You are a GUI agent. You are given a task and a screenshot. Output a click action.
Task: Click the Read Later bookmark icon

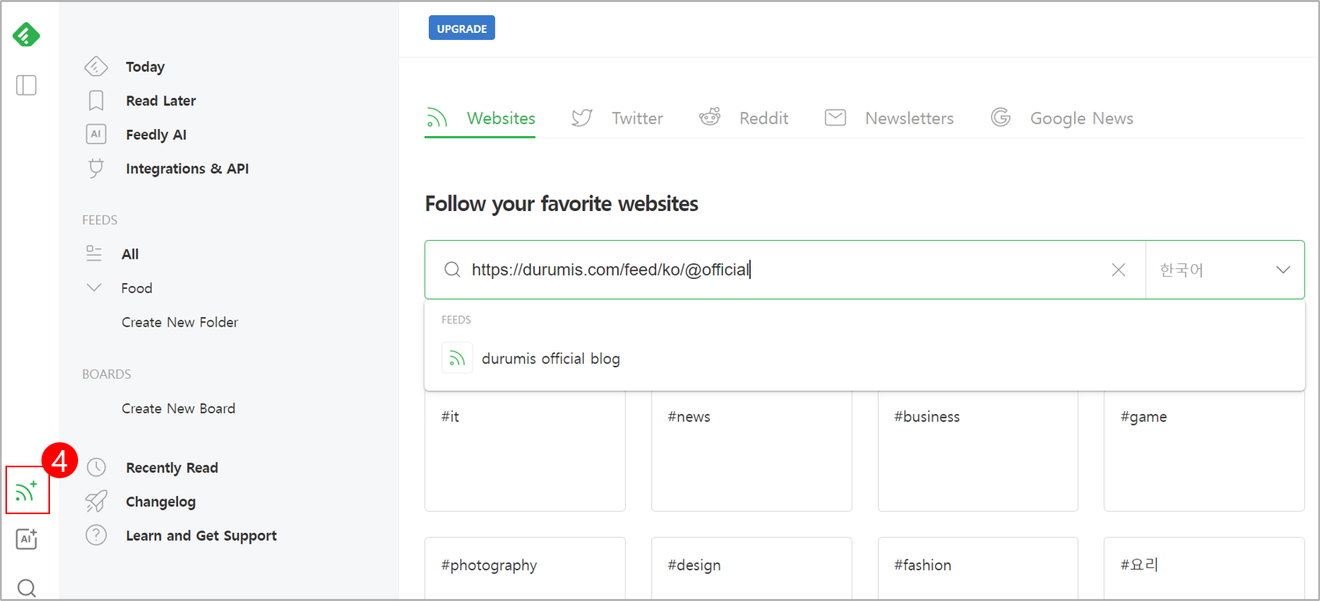tap(96, 101)
